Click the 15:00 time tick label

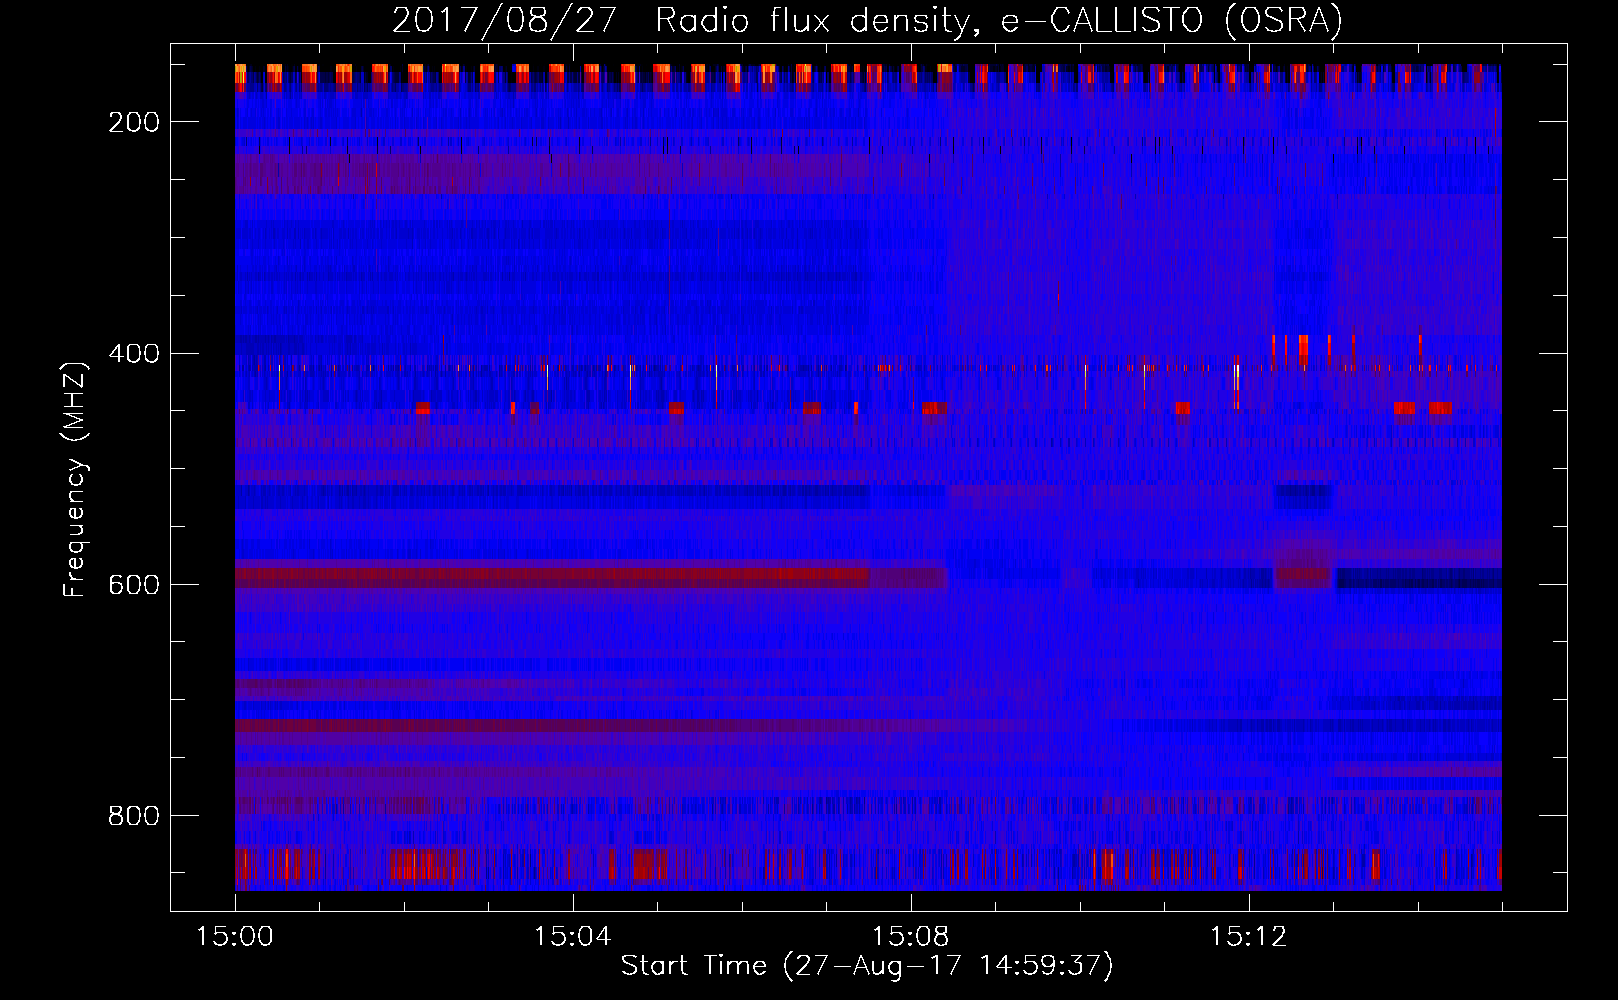[x=235, y=937]
